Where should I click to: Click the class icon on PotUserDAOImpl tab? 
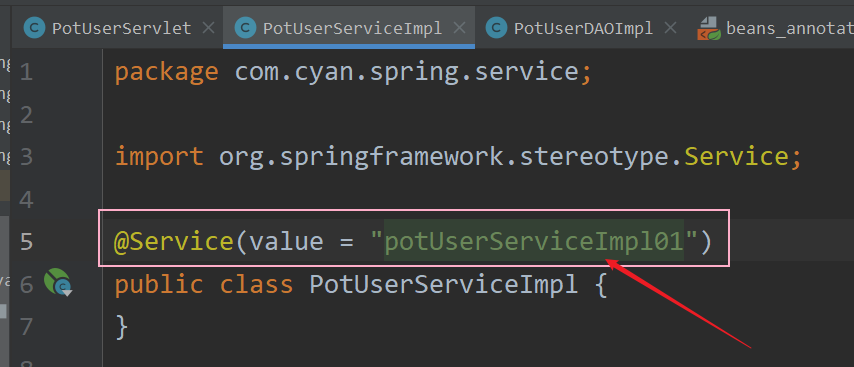pos(496,28)
